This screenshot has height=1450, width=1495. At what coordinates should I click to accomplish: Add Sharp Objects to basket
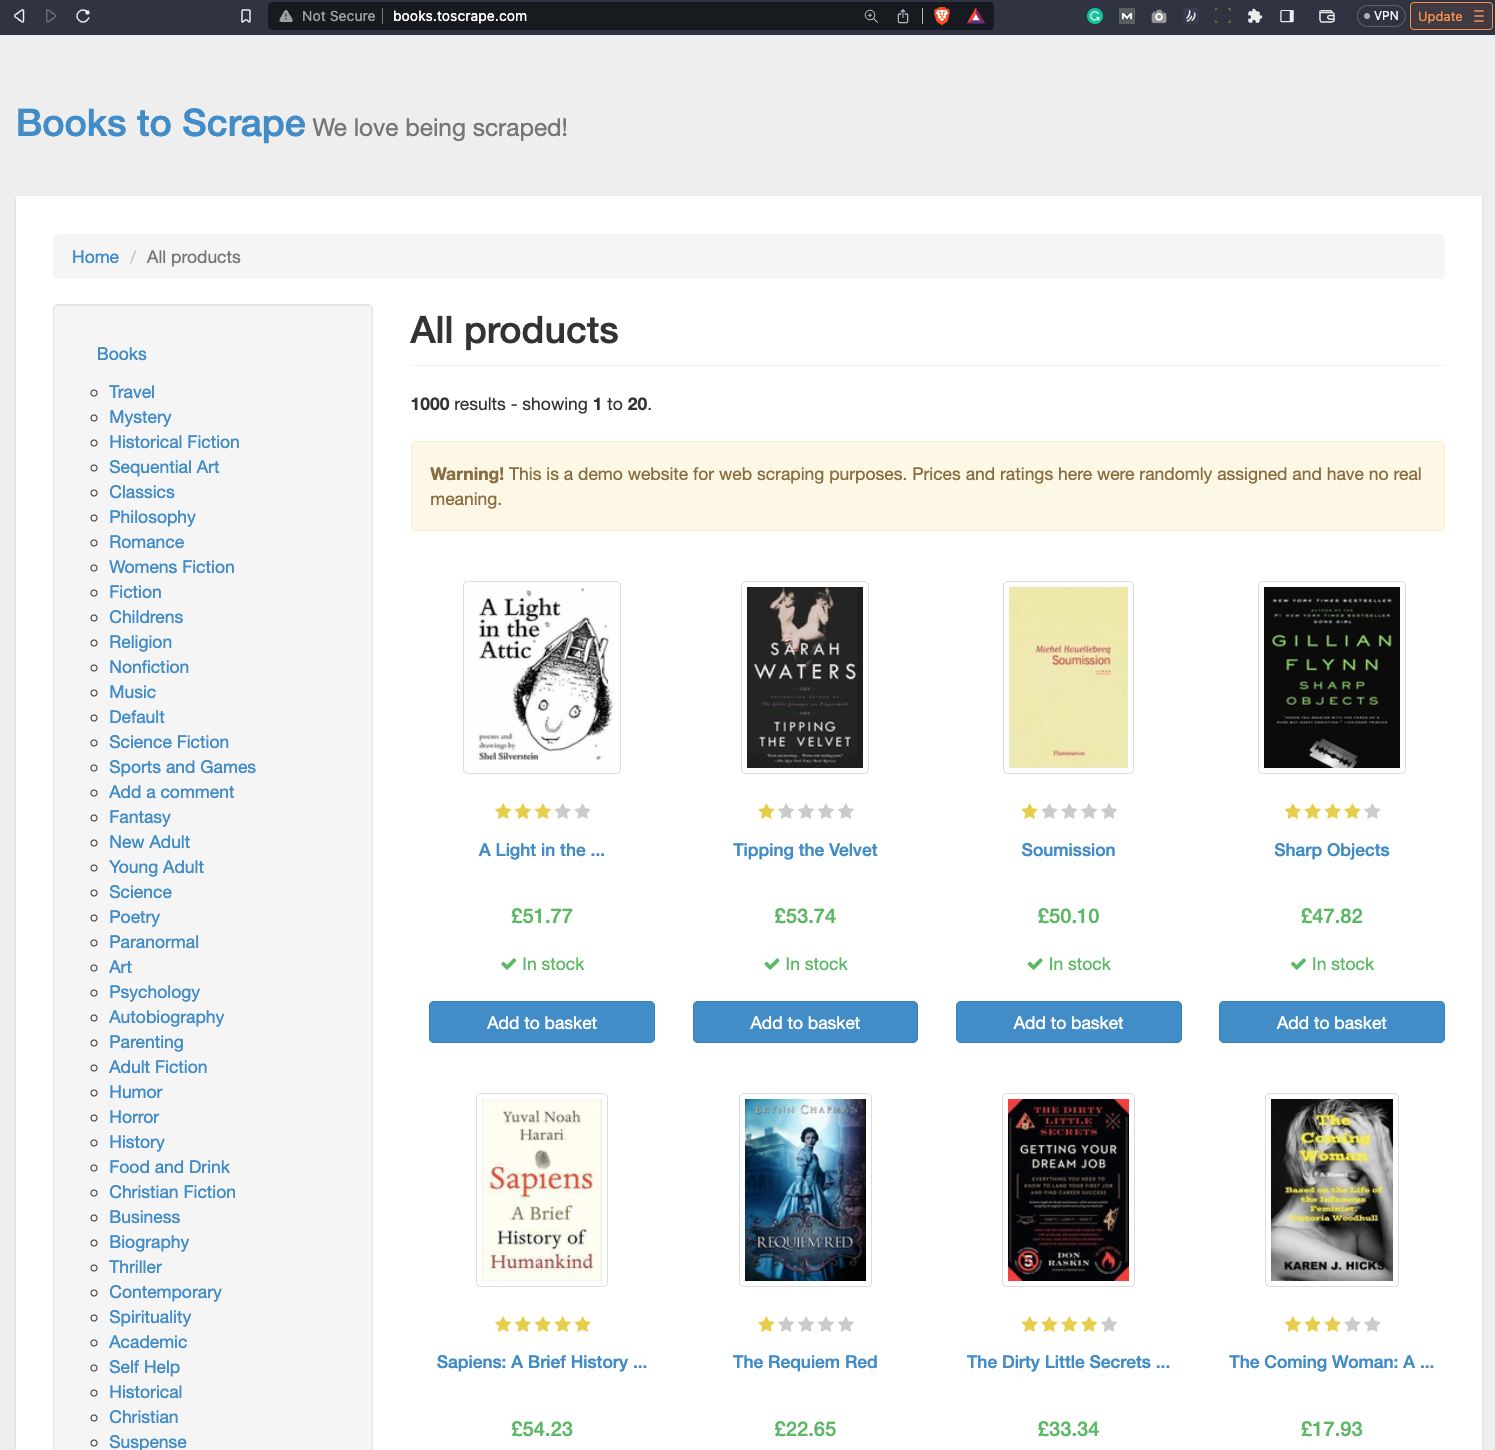pos(1331,1022)
